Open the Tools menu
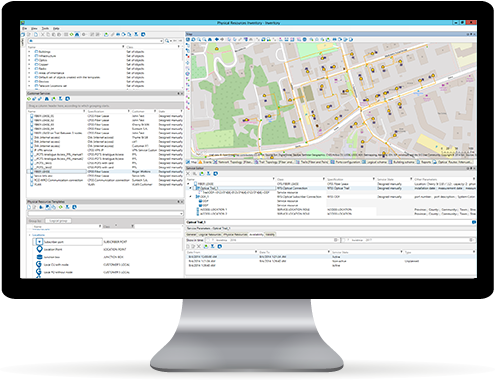The width and height of the screenshot is (495, 380). pyautogui.click(x=45, y=29)
